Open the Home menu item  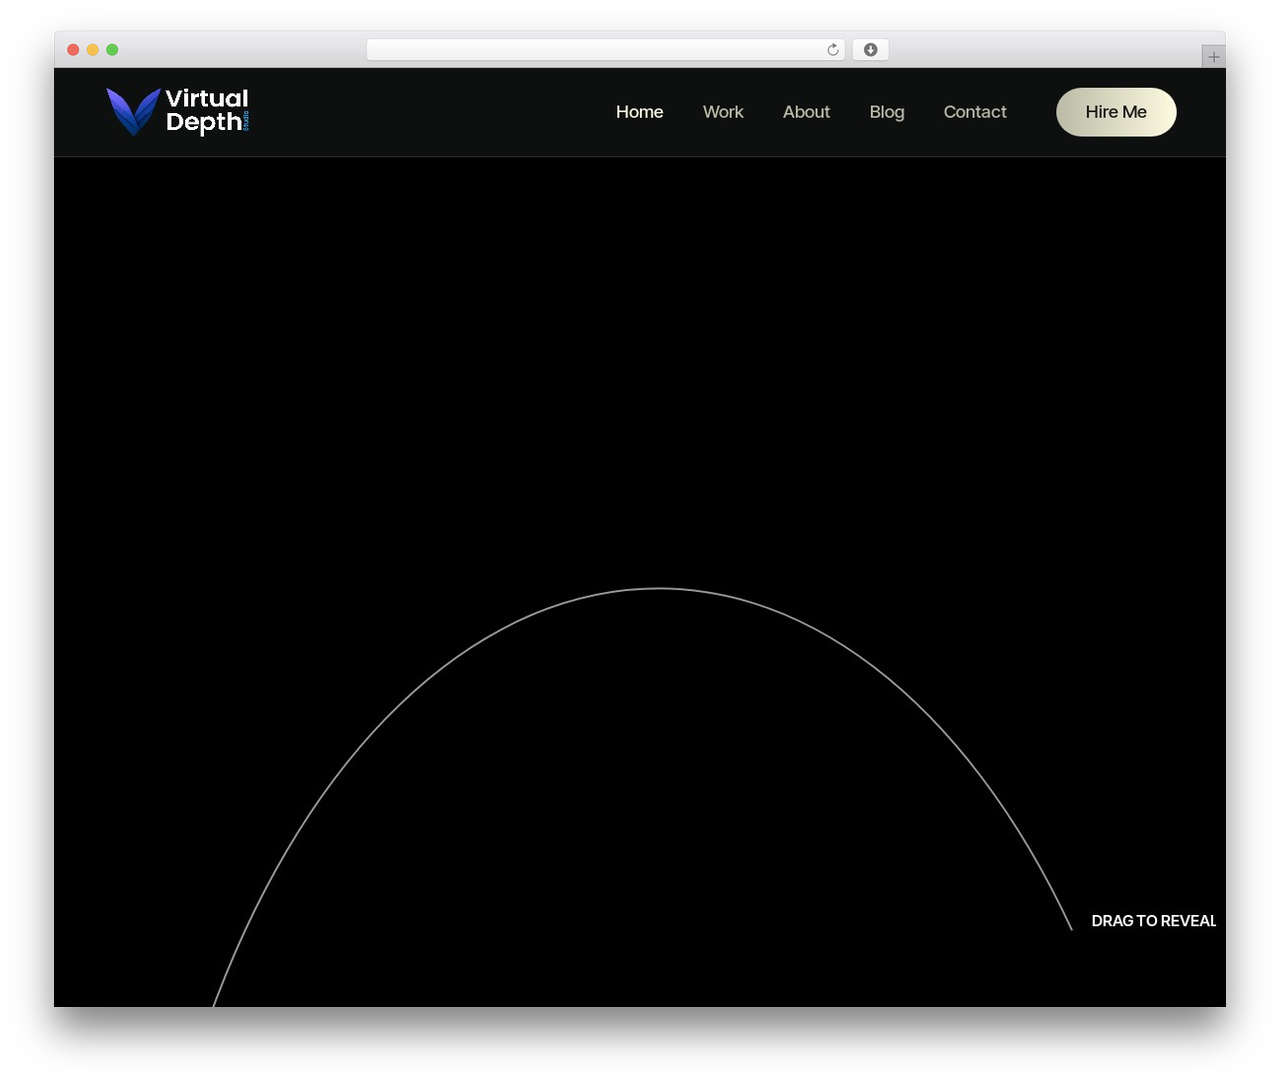639,112
